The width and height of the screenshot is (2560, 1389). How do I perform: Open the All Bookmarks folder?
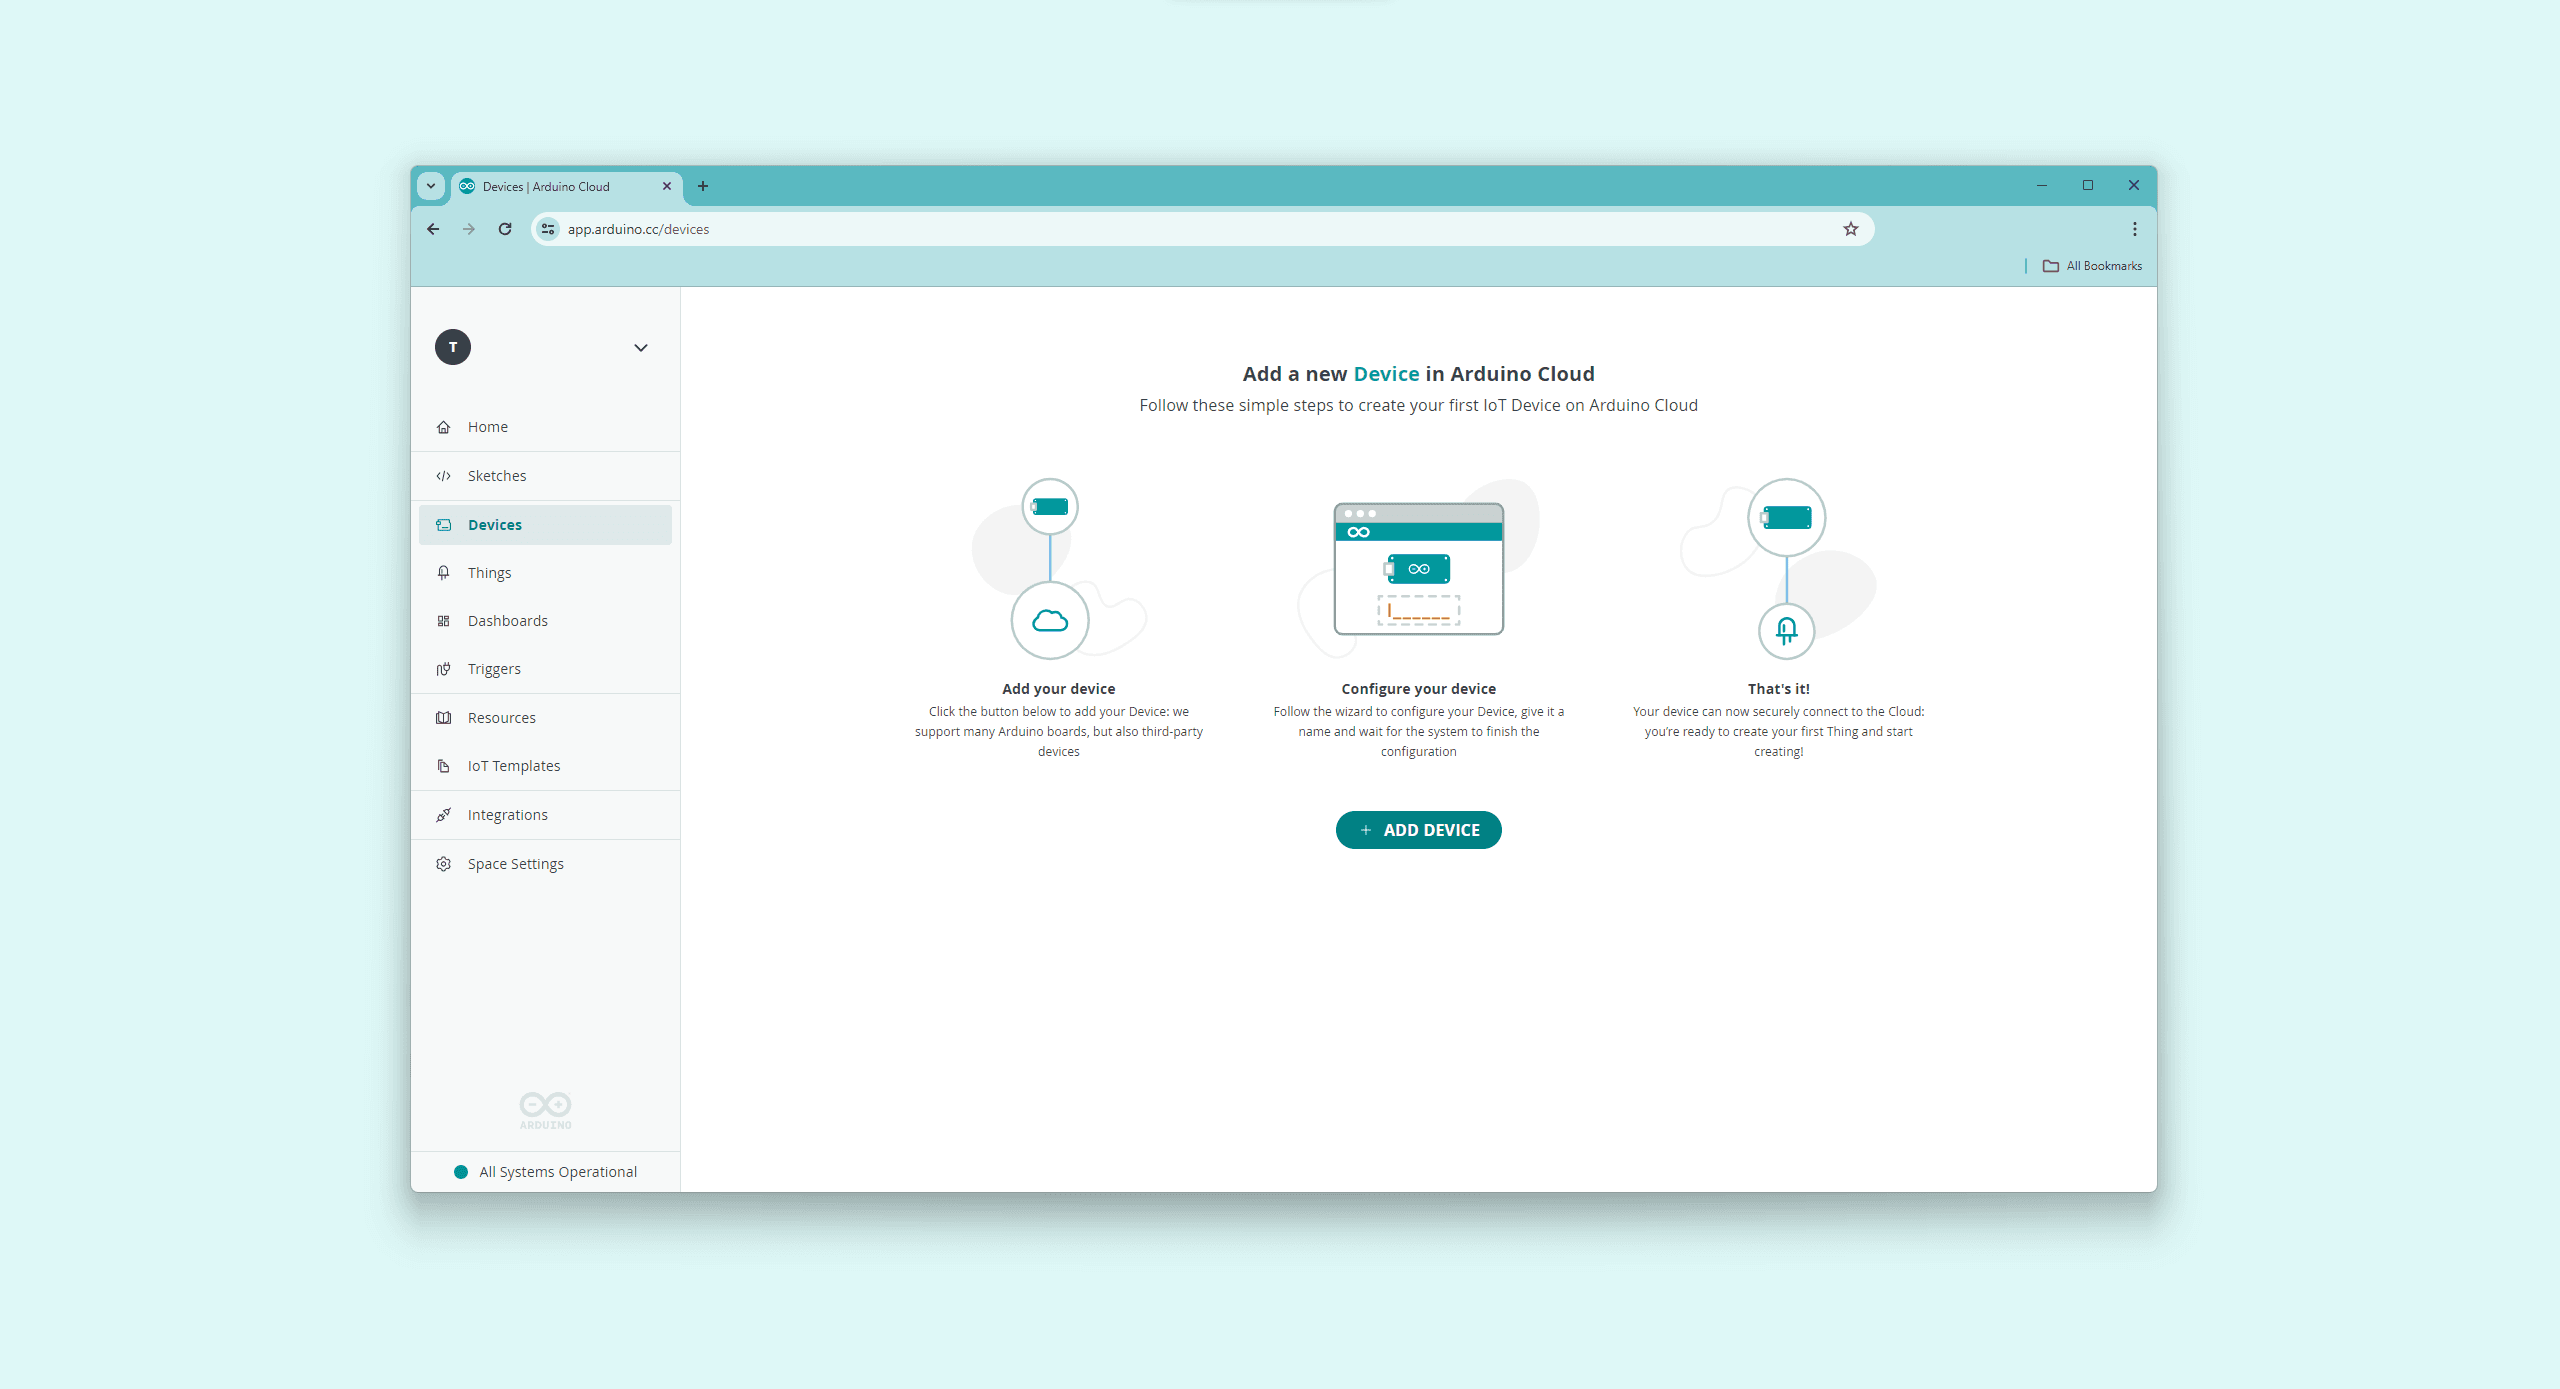2092,266
